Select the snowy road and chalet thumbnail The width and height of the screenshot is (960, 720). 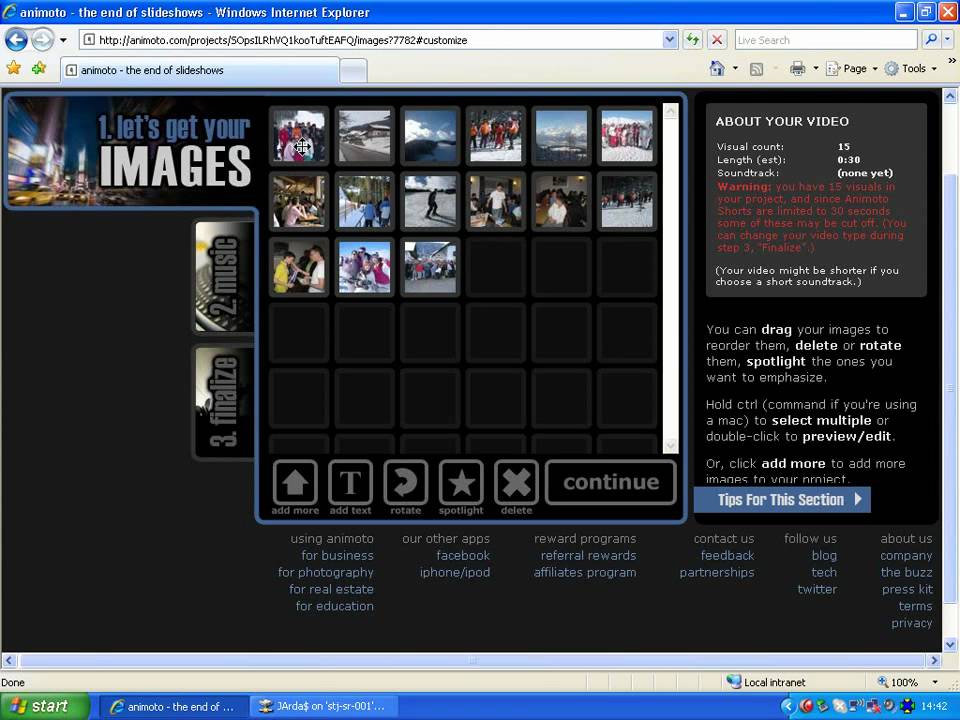tap(364, 136)
